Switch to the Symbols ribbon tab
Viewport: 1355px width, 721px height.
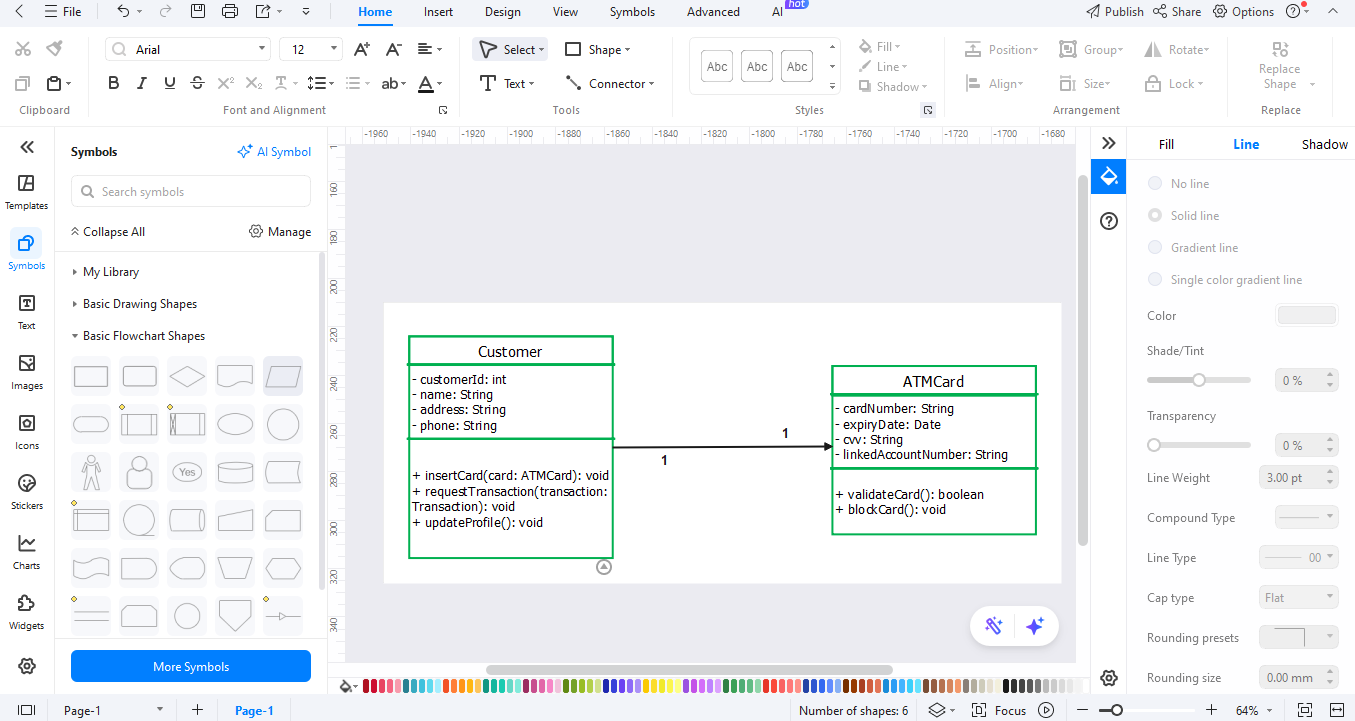click(632, 12)
